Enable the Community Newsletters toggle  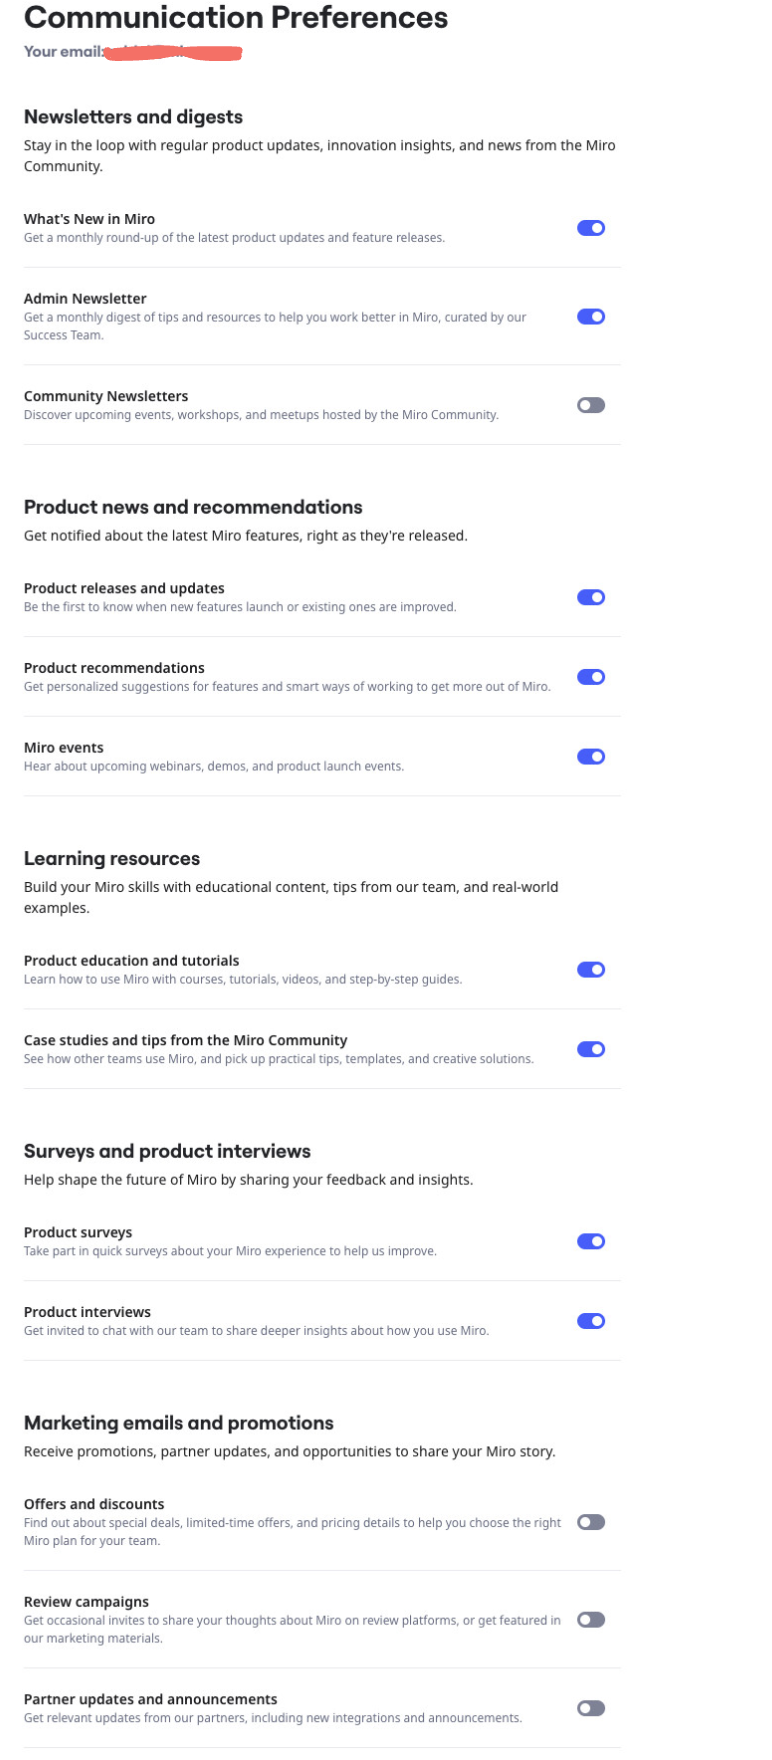[x=590, y=405]
